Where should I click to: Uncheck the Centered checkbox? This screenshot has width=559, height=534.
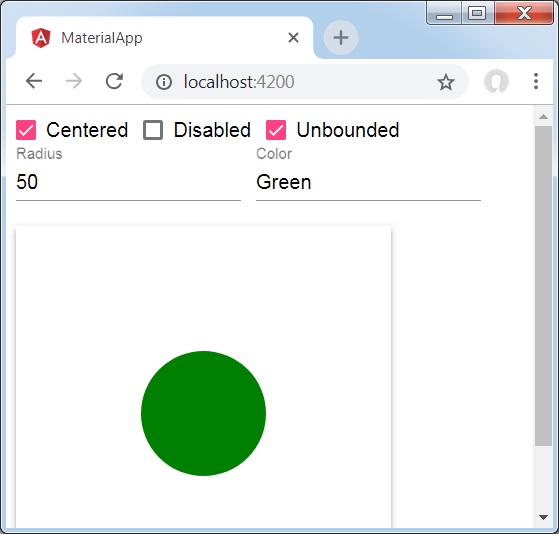tap(26, 130)
